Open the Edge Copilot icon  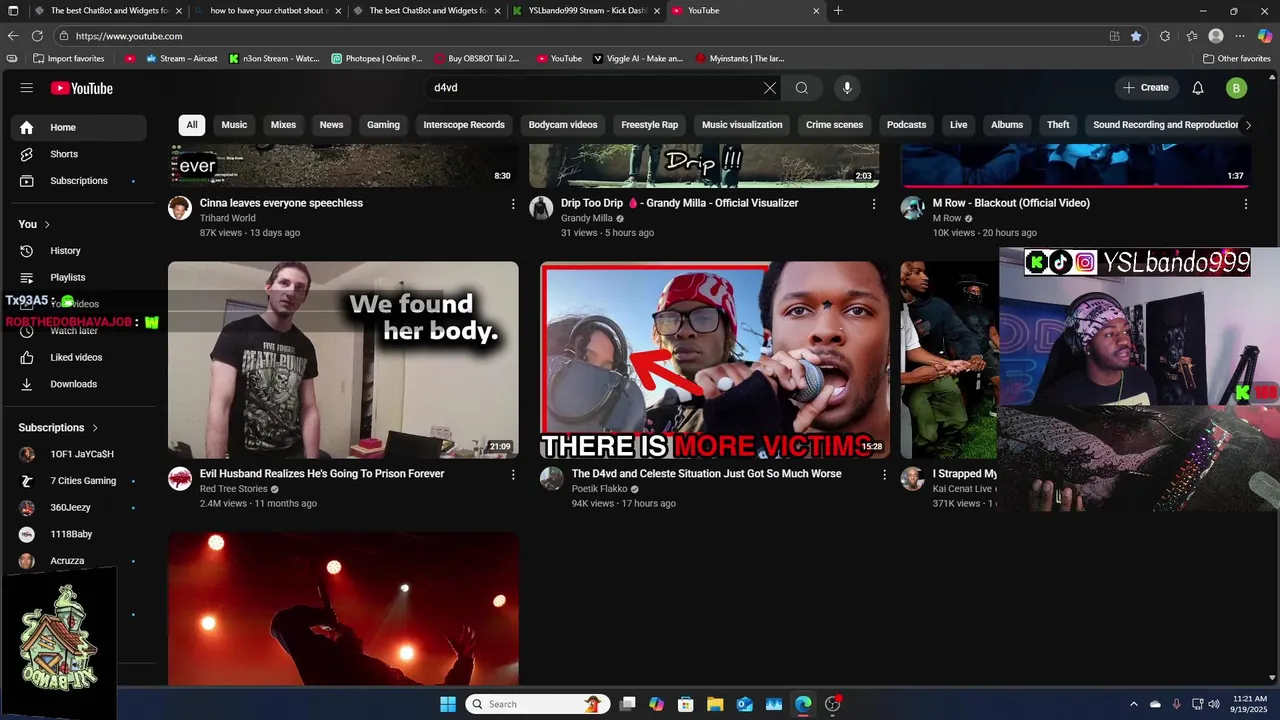click(x=1265, y=36)
